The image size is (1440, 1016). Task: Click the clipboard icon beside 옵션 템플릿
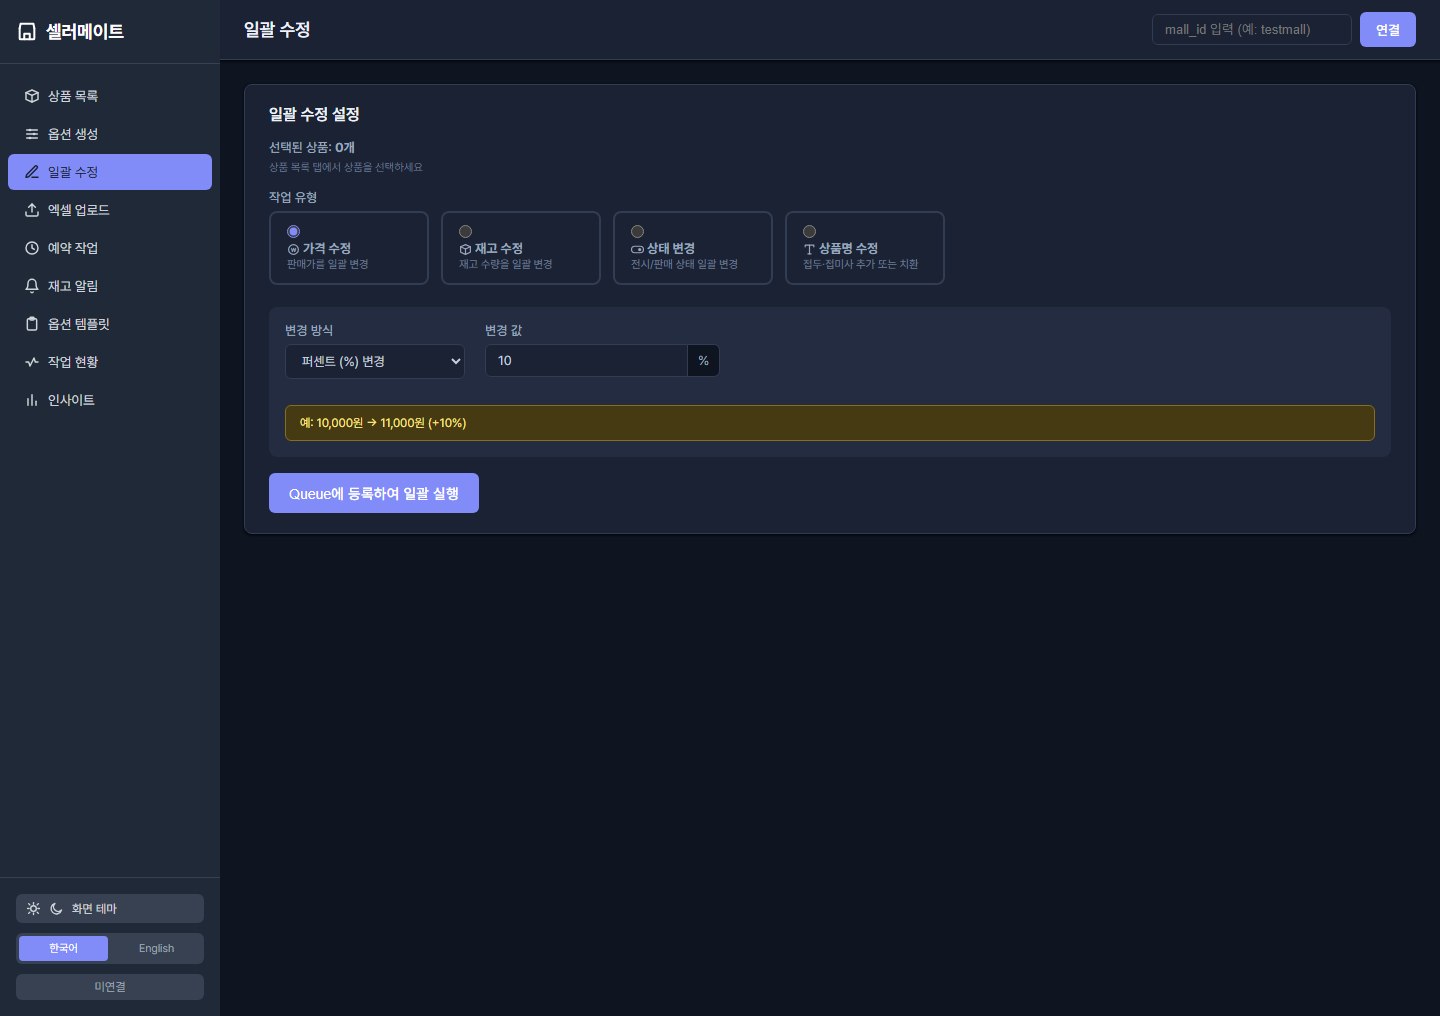click(32, 324)
